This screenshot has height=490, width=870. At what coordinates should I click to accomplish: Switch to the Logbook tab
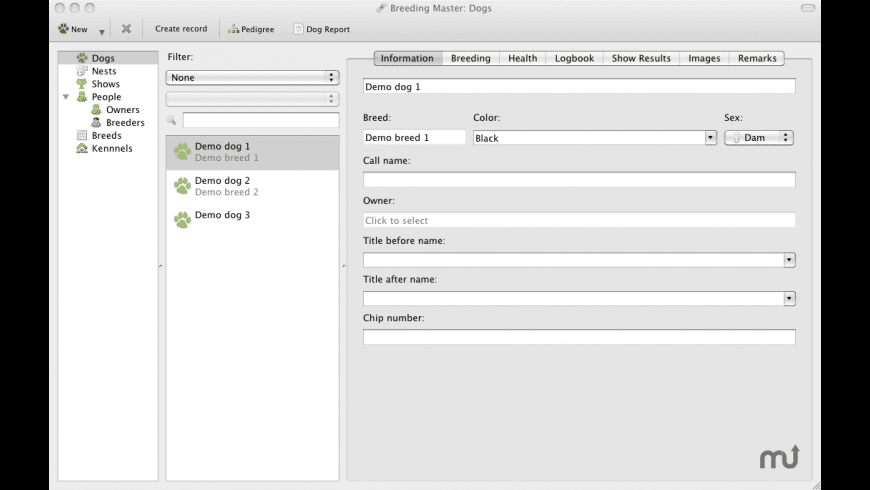574,58
